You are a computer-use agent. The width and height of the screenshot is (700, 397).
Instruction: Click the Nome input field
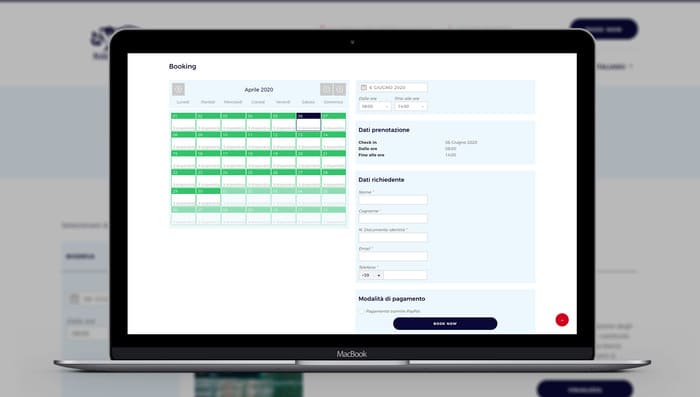pyautogui.click(x=393, y=200)
